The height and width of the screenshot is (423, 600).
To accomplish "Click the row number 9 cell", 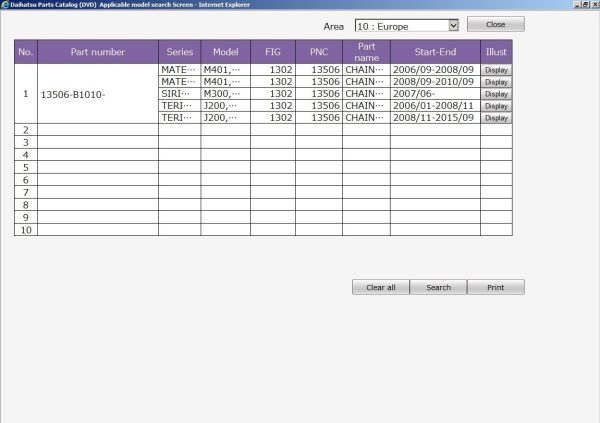I will (x=26, y=217).
